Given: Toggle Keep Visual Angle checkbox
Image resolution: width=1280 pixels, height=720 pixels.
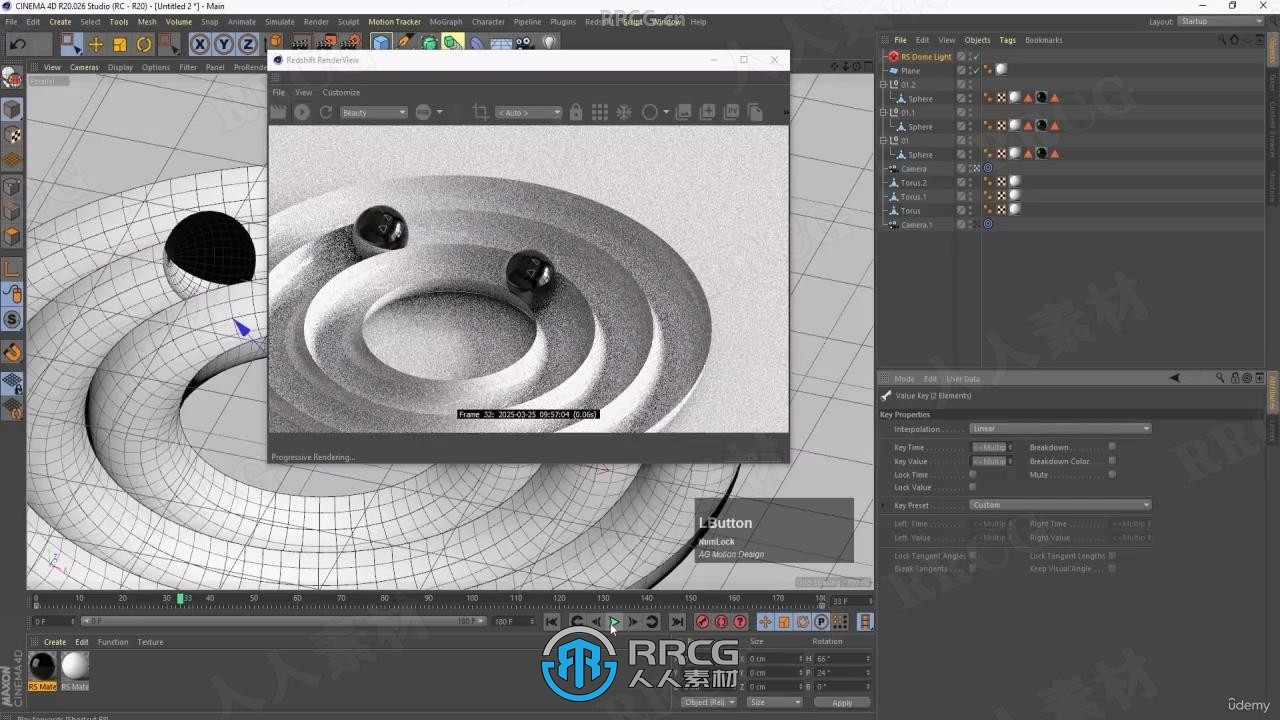Looking at the screenshot, I should tap(1112, 568).
